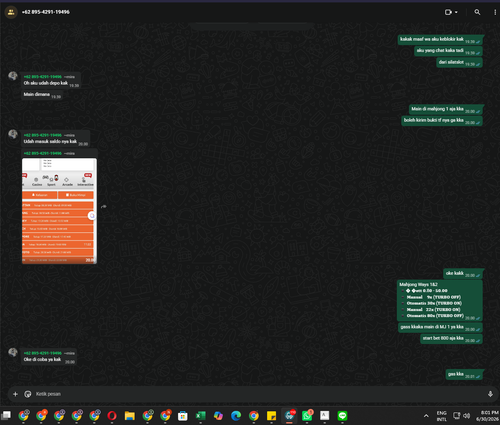Open volume control in system tray
The height and width of the screenshot is (425, 500).
(467, 416)
